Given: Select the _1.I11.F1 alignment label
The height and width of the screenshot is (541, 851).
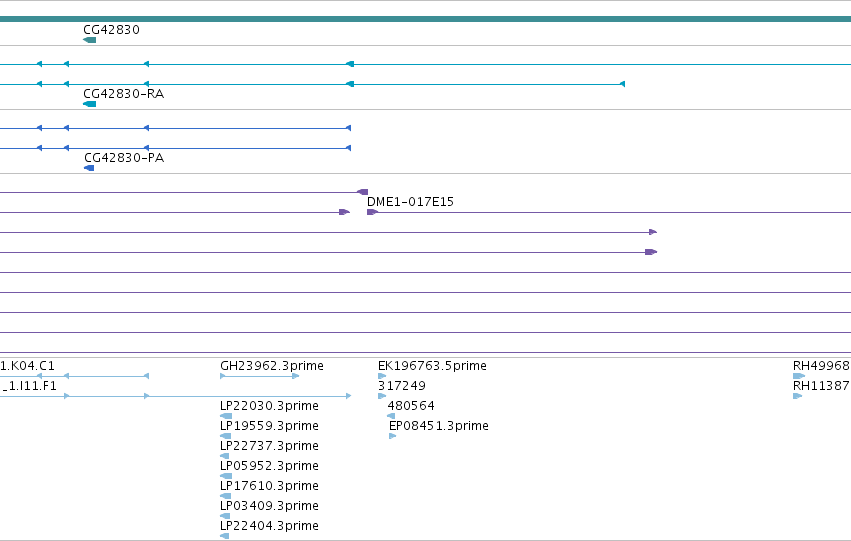Looking at the screenshot, I should (x=28, y=386).
